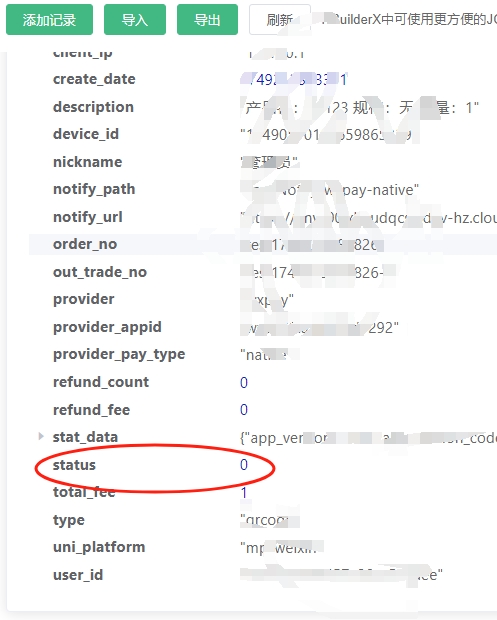Click the 添加记录 button
The width and height of the screenshot is (497, 620).
coord(49,20)
